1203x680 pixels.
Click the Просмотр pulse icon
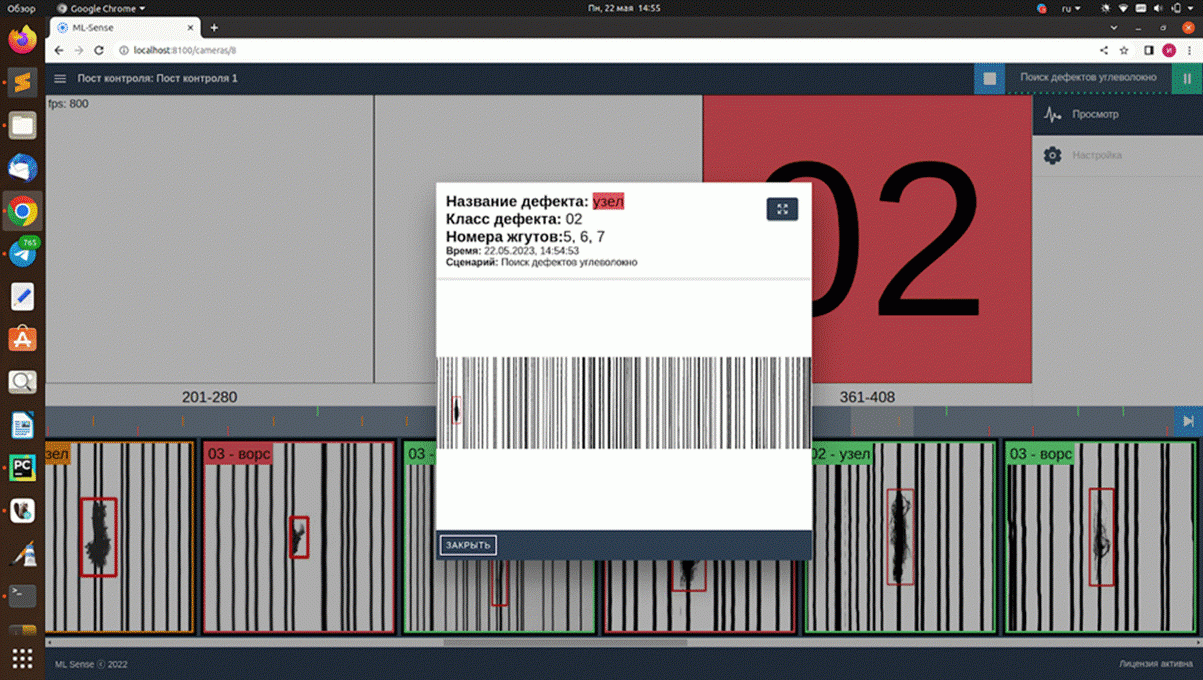pos(1052,115)
